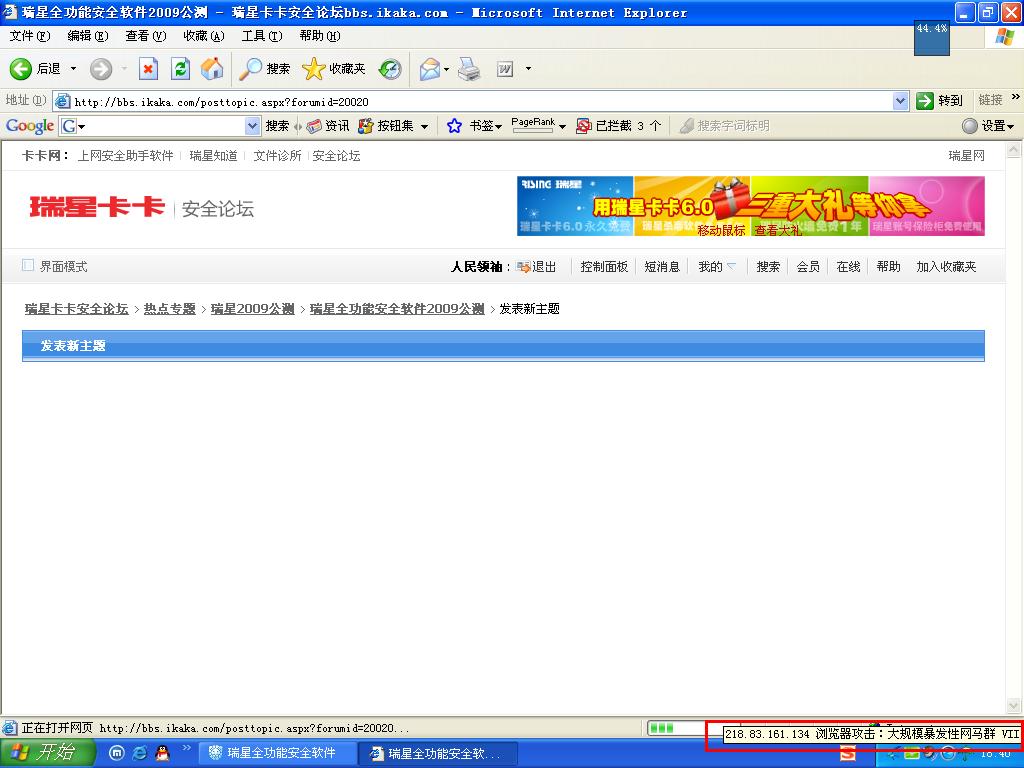Click the Google toolbar logo
Image resolution: width=1024 pixels, height=768 pixels.
[29, 126]
